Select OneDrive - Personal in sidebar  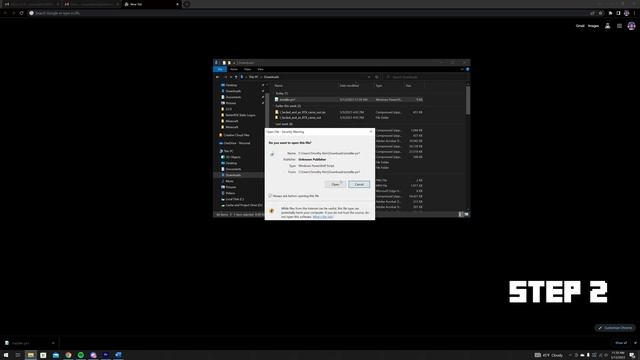[x=236, y=143]
